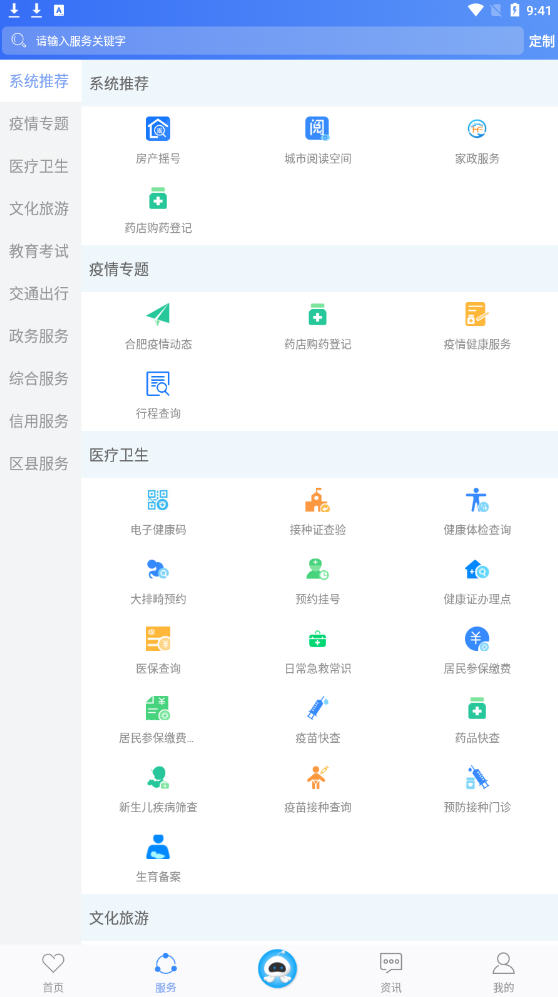This screenshot has width=558, height=997.
Task: Open 合肥疫情动态 paper plane icon
Action: point(158,315)
